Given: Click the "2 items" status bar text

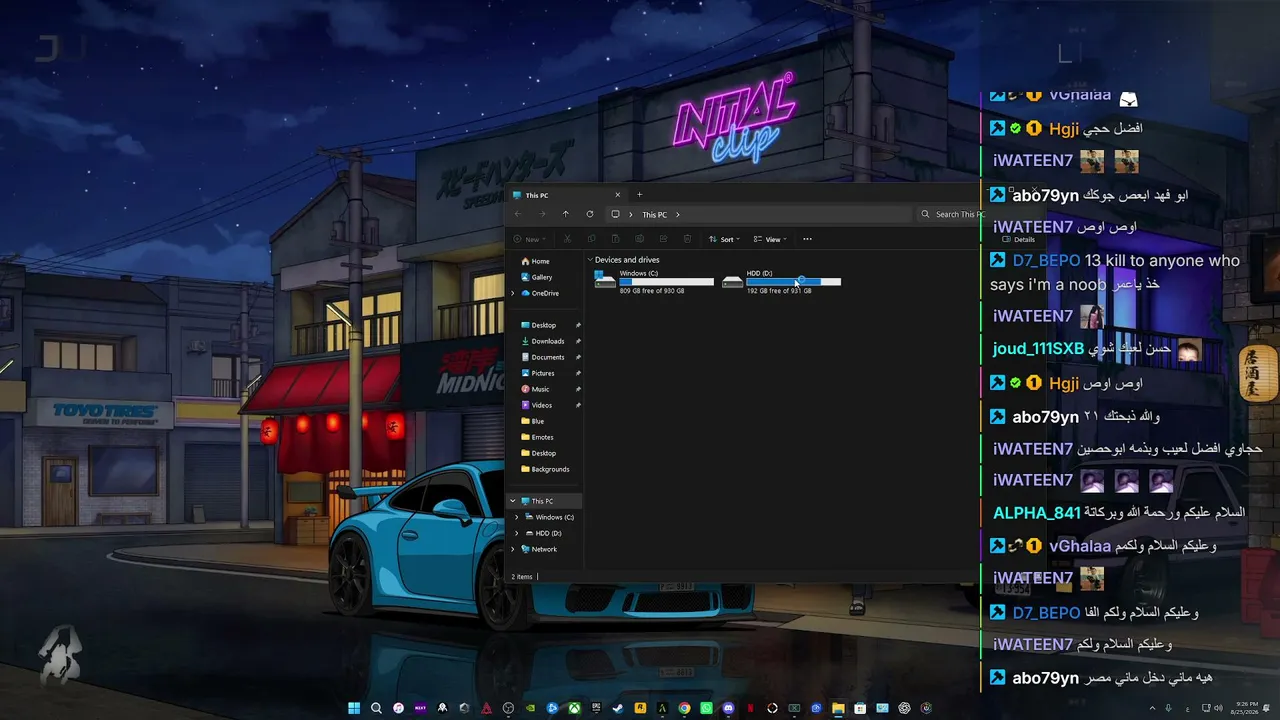Looking at the screenshot, I should point(522,577).
